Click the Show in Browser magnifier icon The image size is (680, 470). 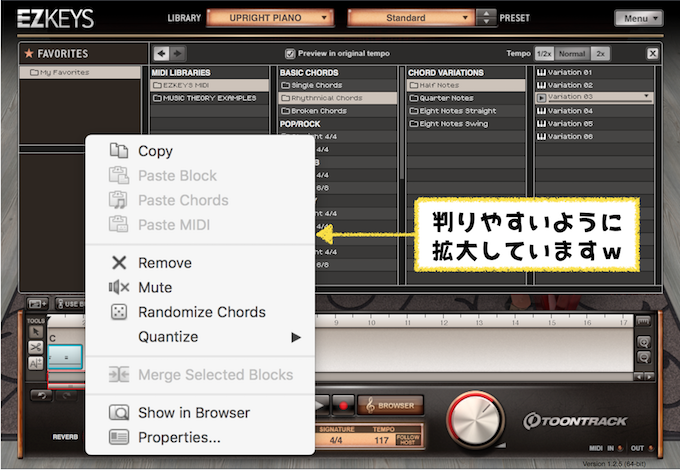point(119,412)
